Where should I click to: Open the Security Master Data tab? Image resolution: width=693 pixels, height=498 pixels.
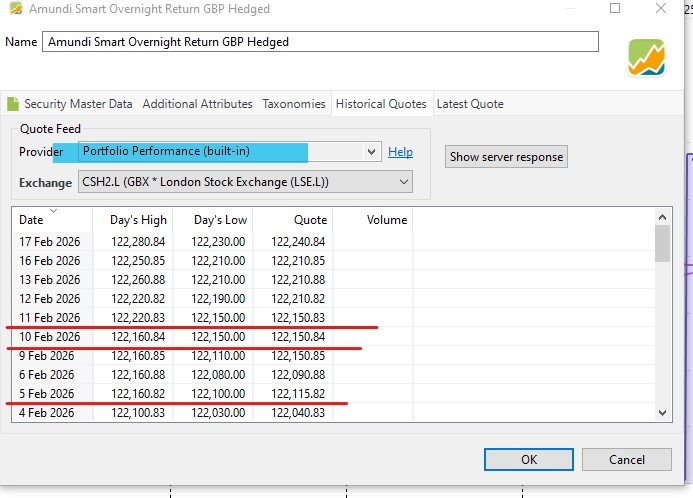70,104
